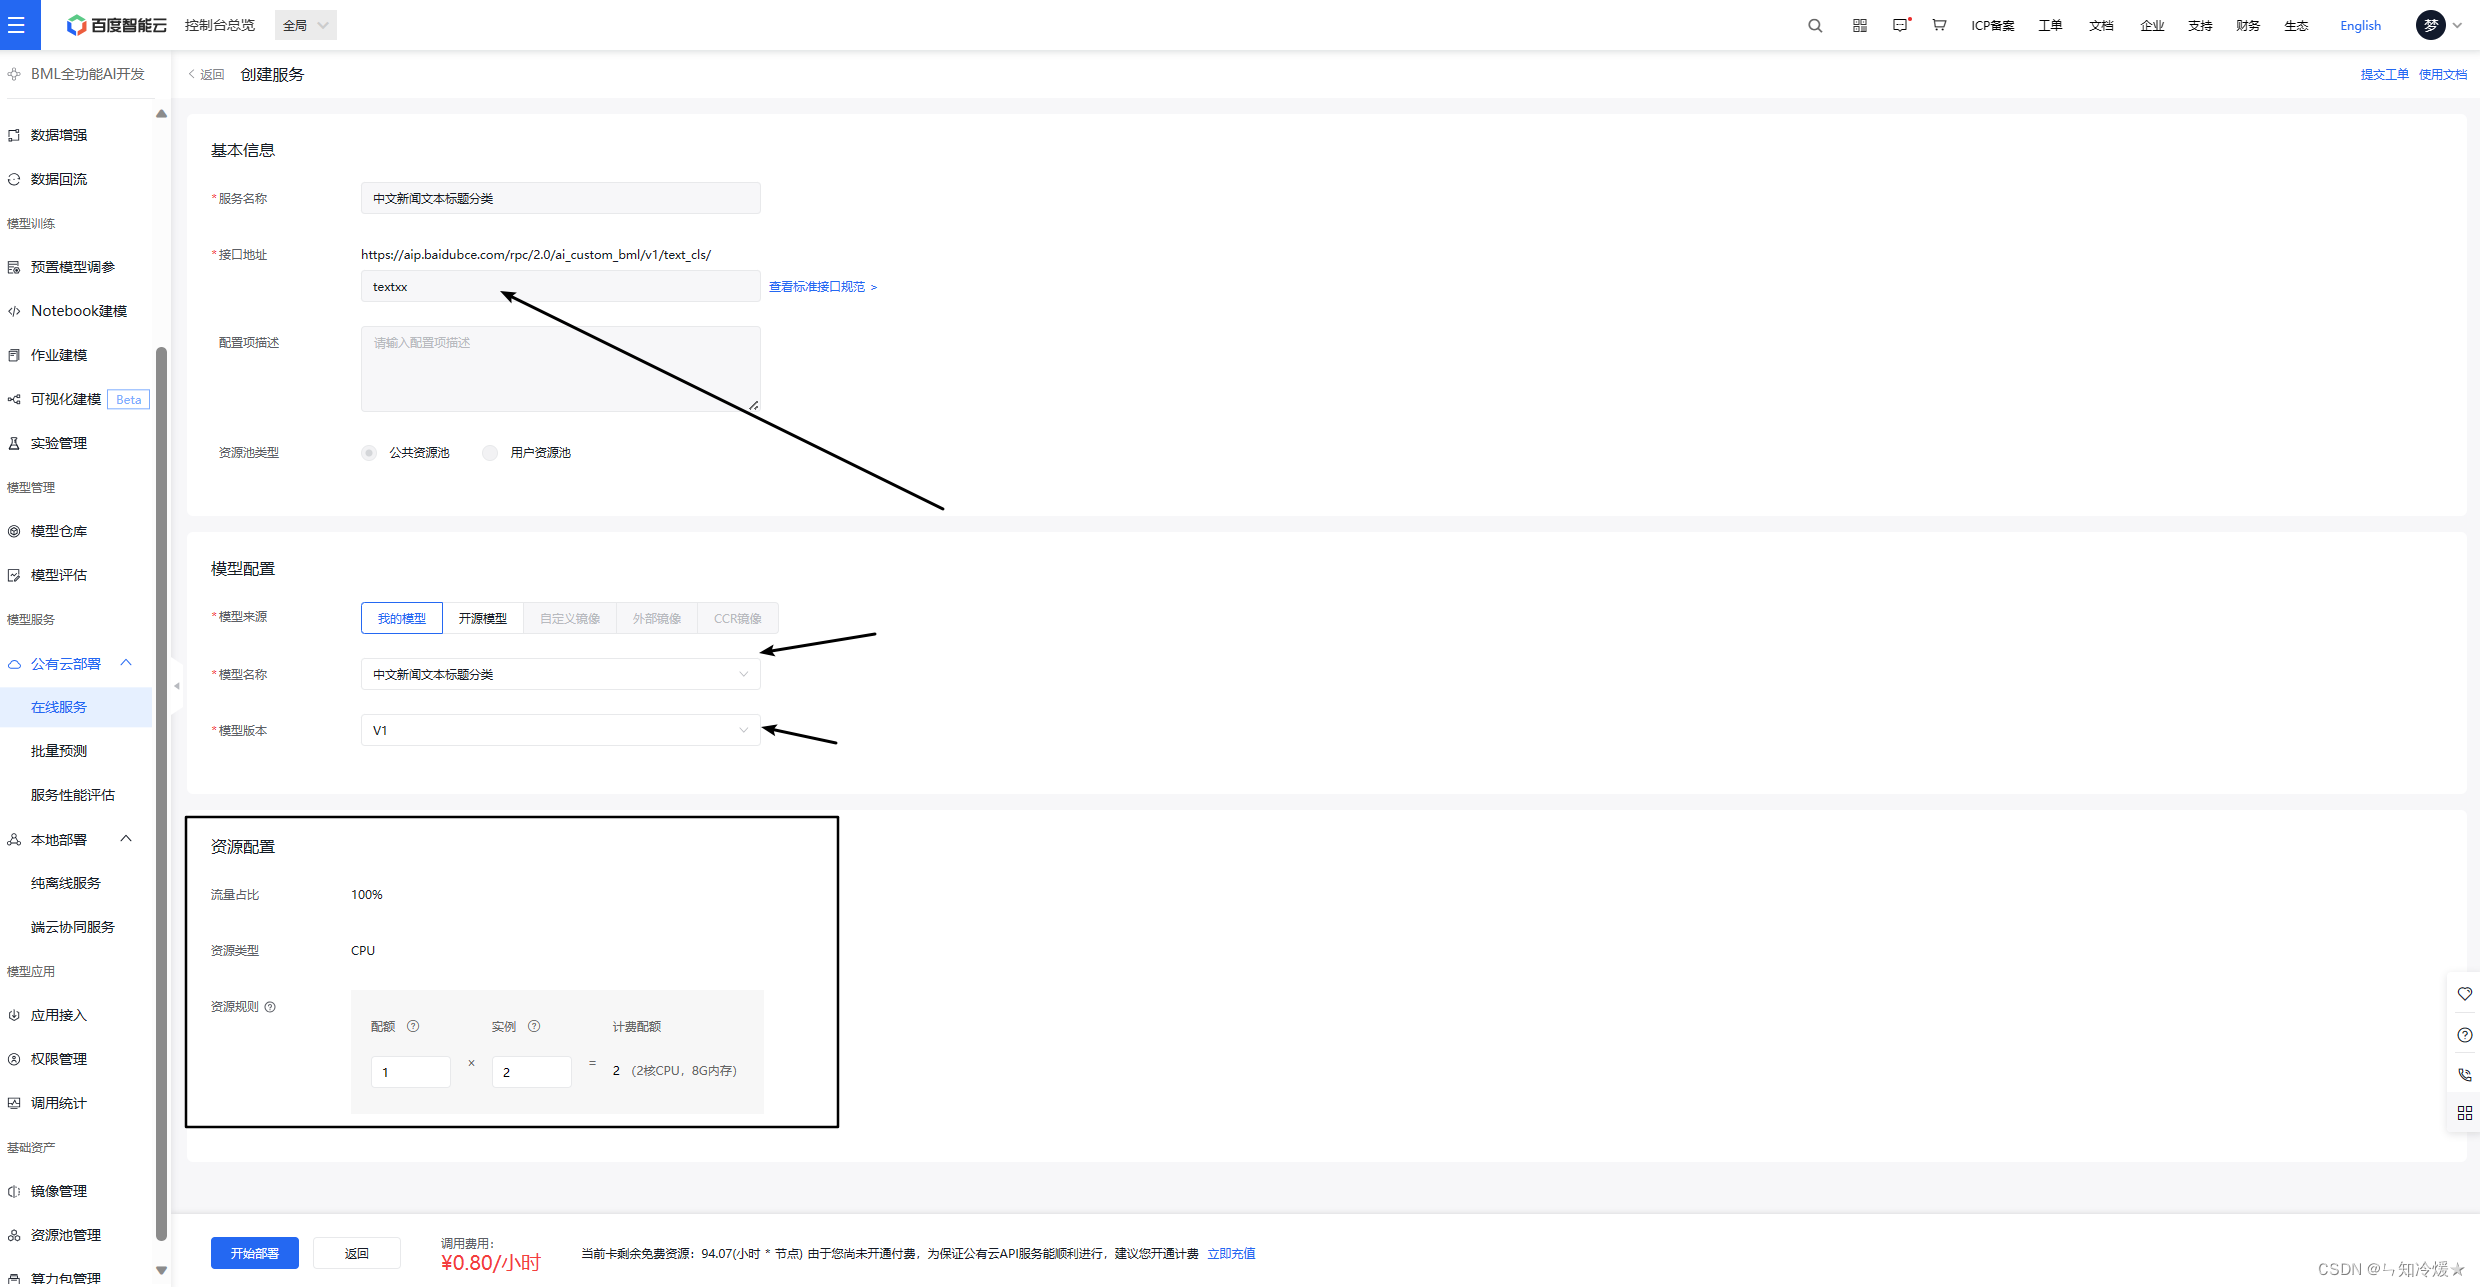Click the help icon next to 配额
The width and height of the screenshot is (2480, 1287).
point(413,1026)
